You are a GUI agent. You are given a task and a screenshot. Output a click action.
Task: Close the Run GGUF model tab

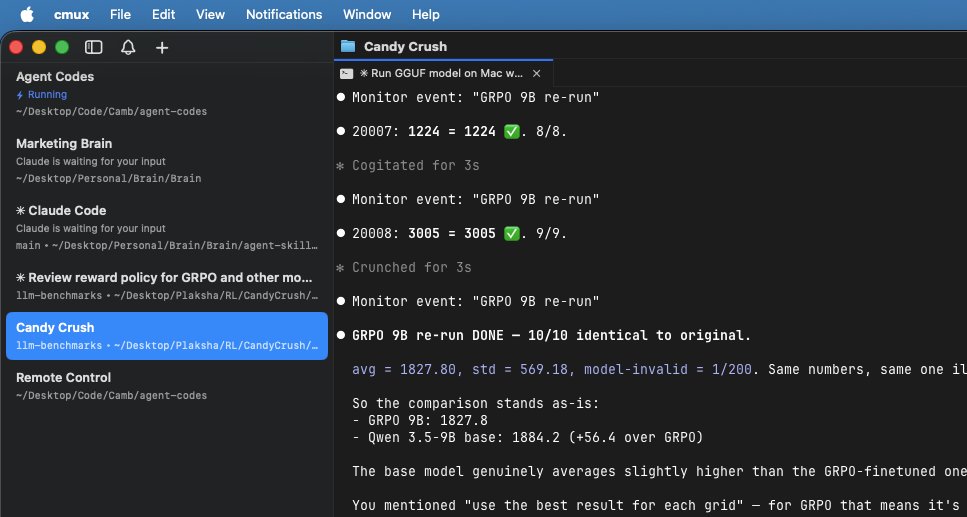pos(537,73)
